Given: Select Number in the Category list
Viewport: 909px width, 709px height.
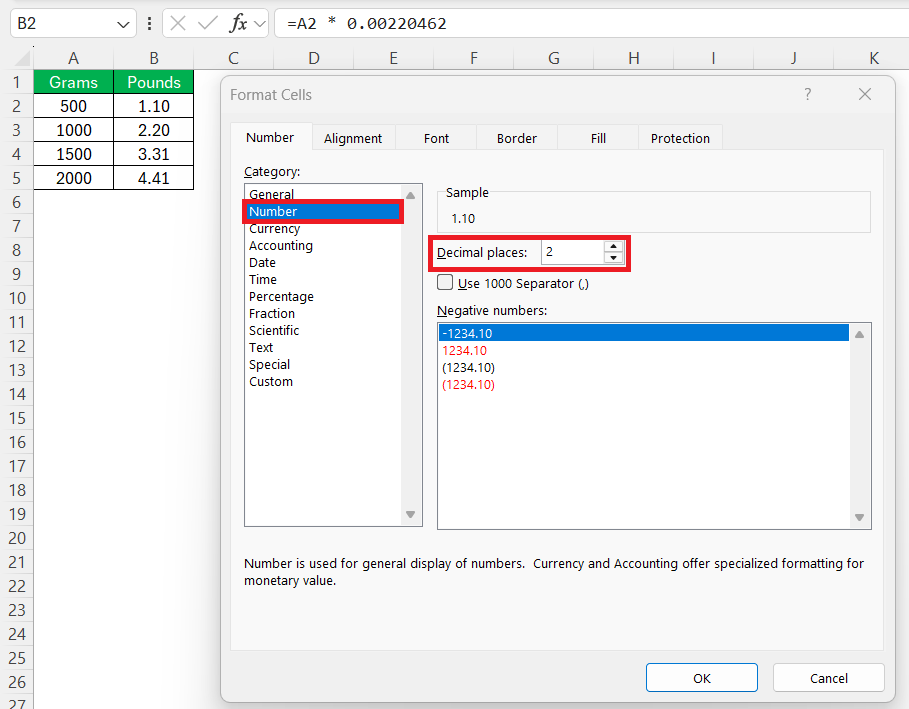Looking at the screenshot, I should (x=323, y=212).
